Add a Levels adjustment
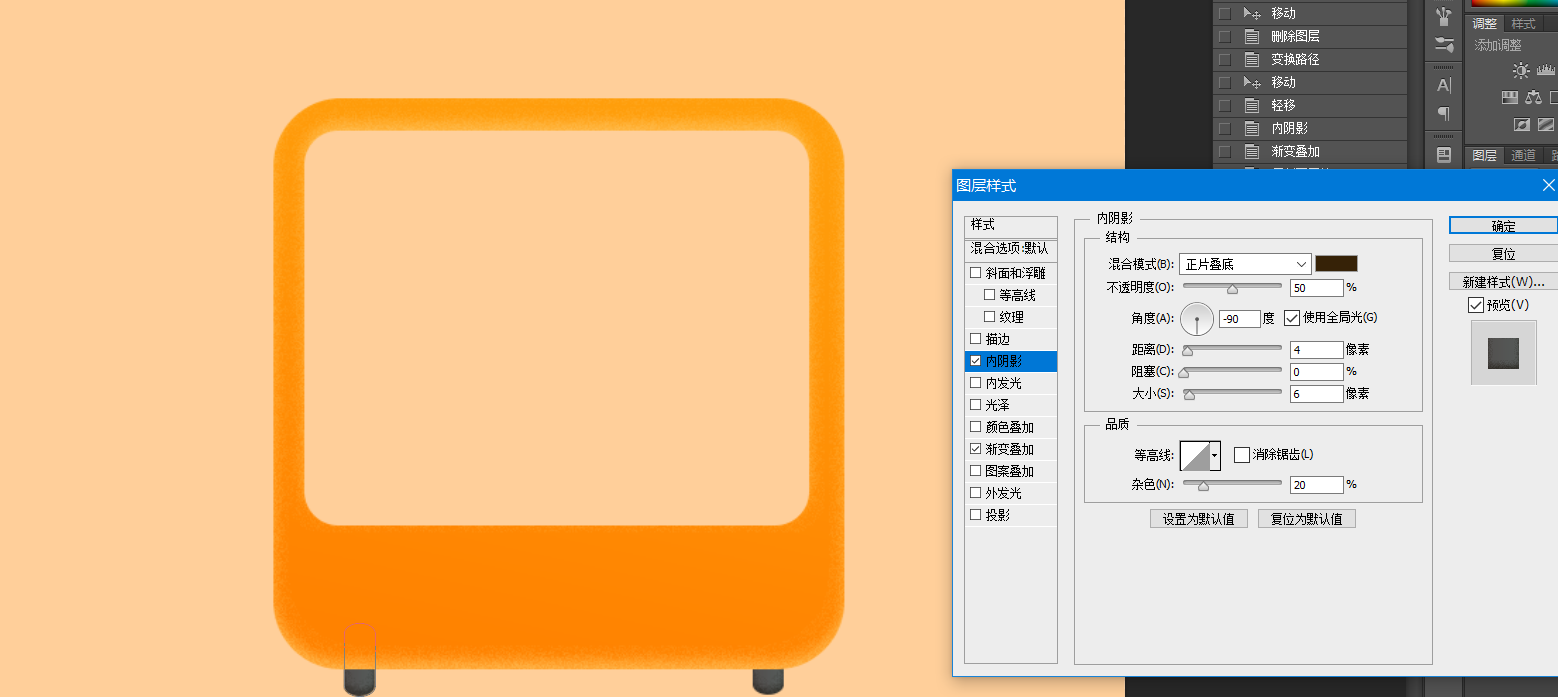This screenshot has height=697, width=1558. click(1546, 70)
